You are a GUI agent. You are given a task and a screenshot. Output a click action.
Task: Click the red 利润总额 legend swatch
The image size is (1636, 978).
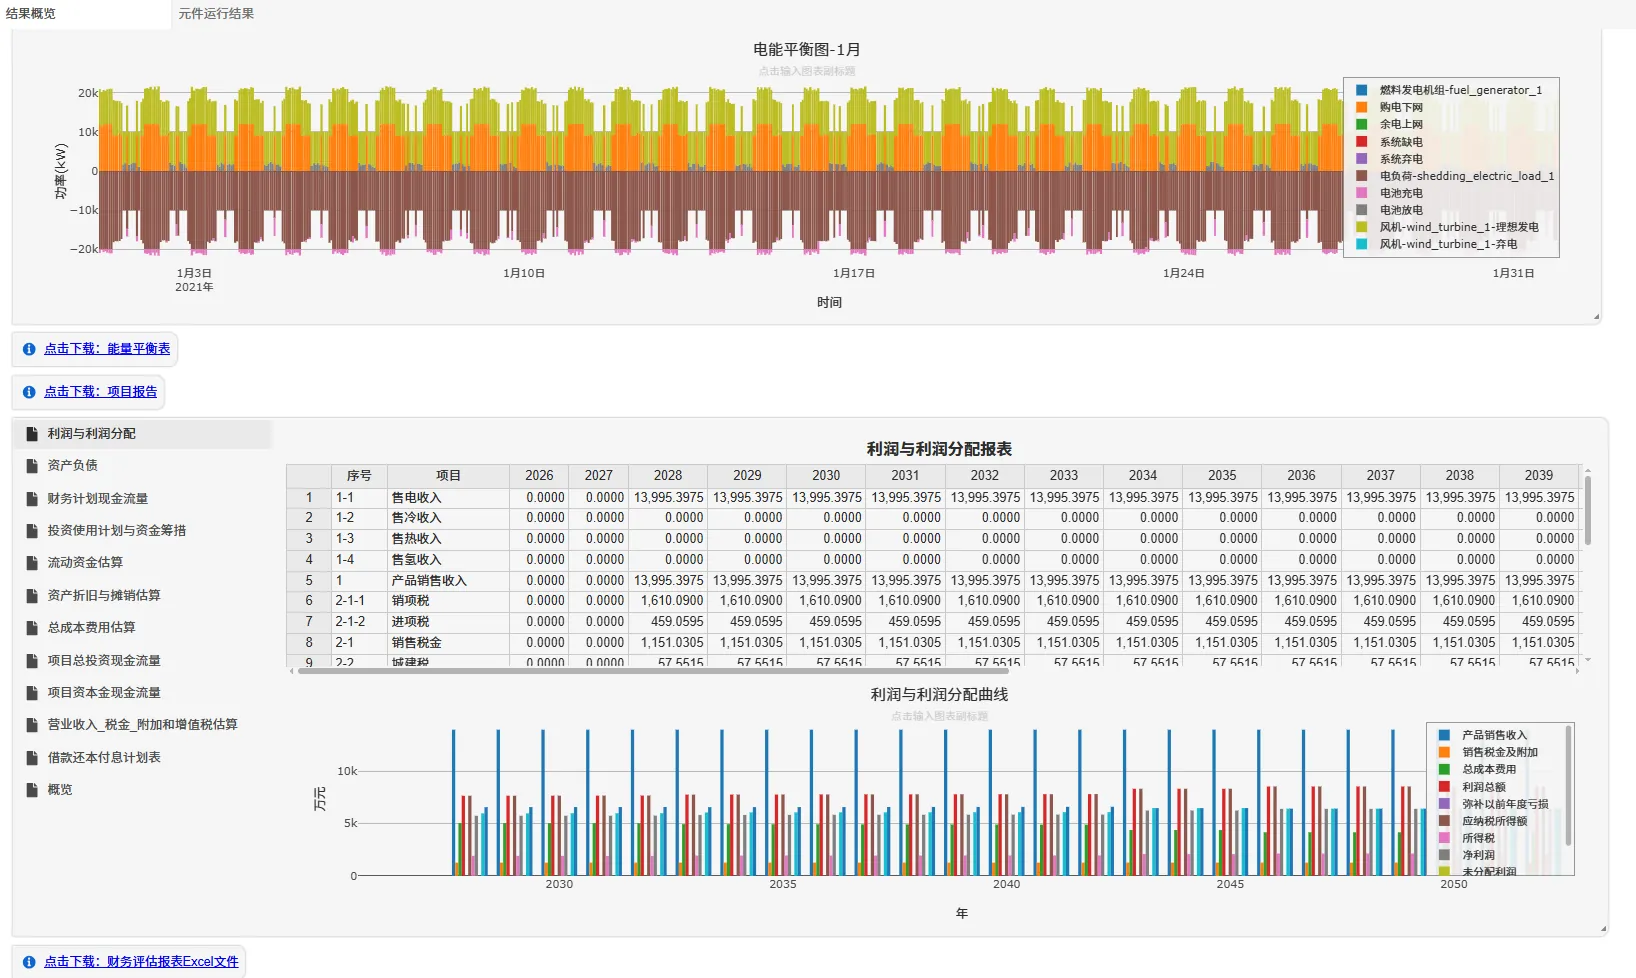click(1444, 787)
